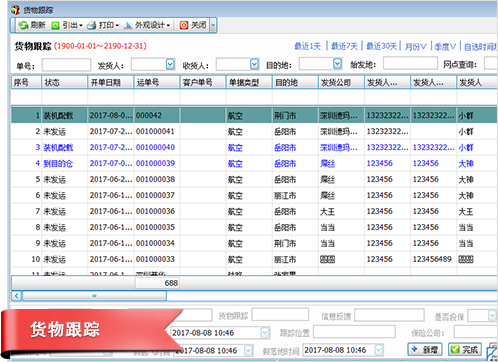This screenshot has width=498, height=362.
Task: Click inside the 单号 input field
Action: [66, 65]
